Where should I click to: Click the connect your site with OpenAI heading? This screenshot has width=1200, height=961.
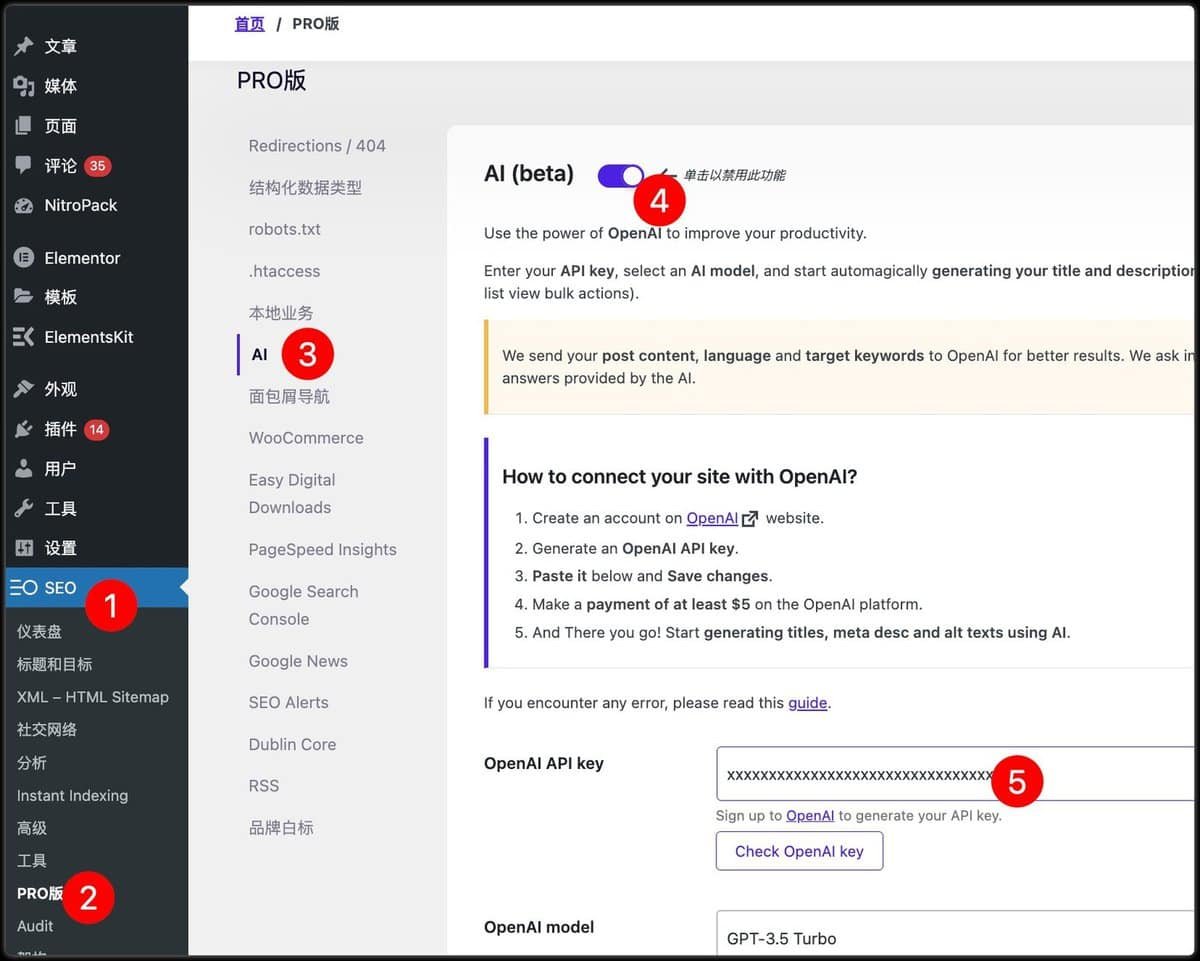click(x=680, y=477)
